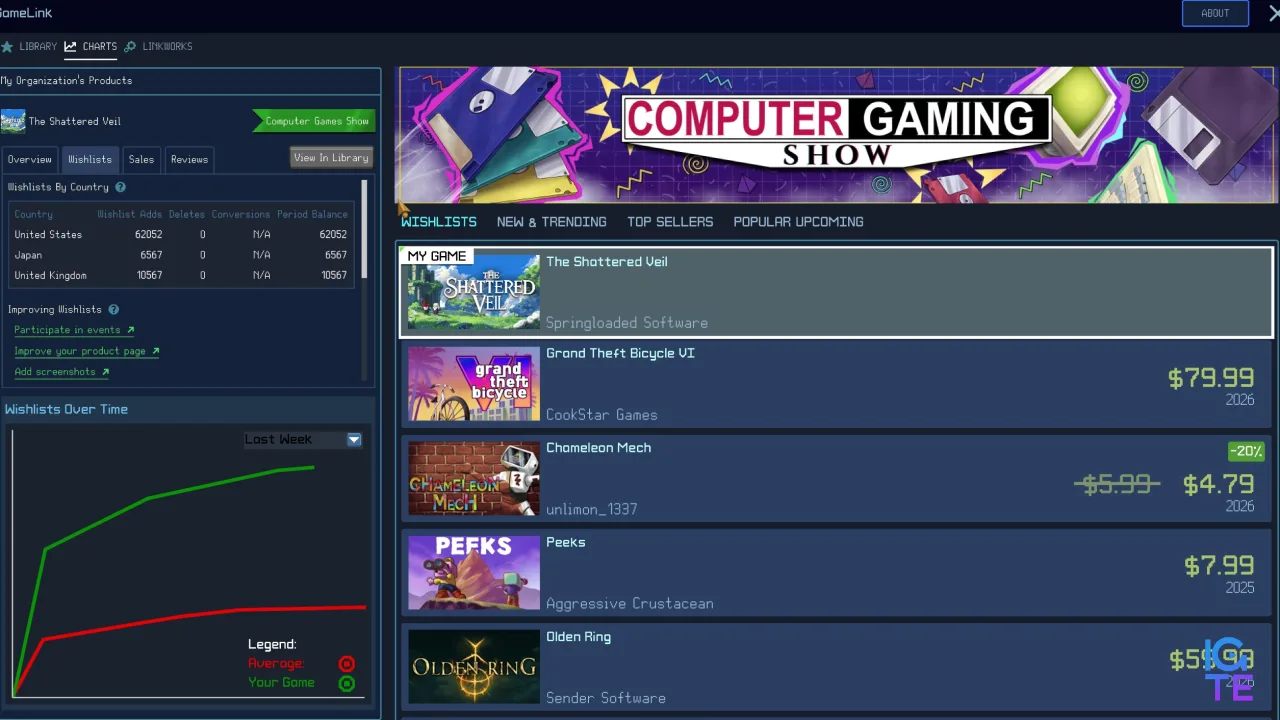The height and width of the screenshot is (720, 1280).
Task: Close the GameLink window
Action: [x=1274, y=13]
